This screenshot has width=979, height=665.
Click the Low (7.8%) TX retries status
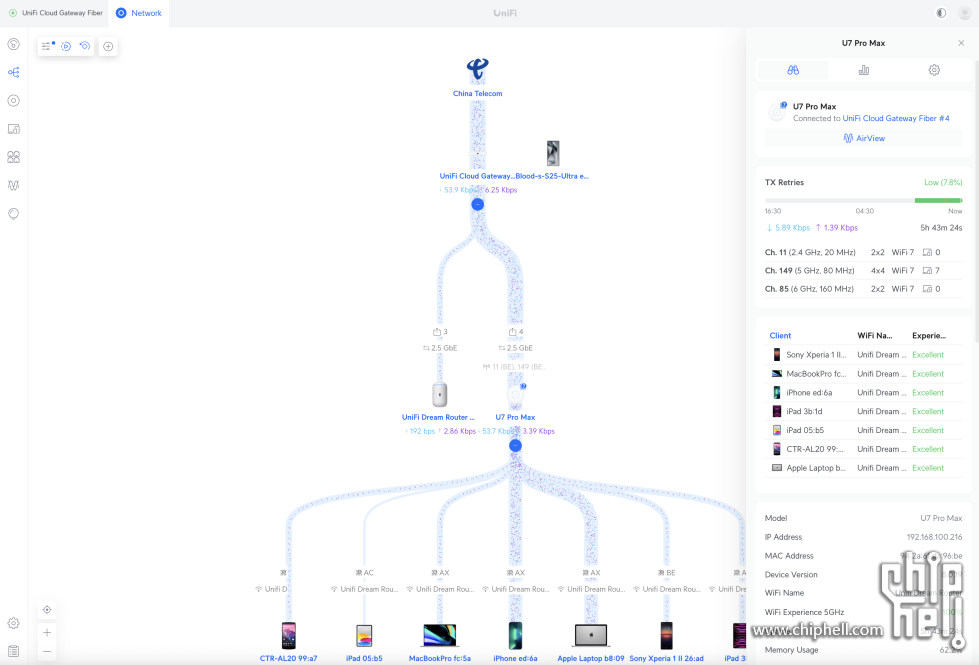(x=943, y=182)
